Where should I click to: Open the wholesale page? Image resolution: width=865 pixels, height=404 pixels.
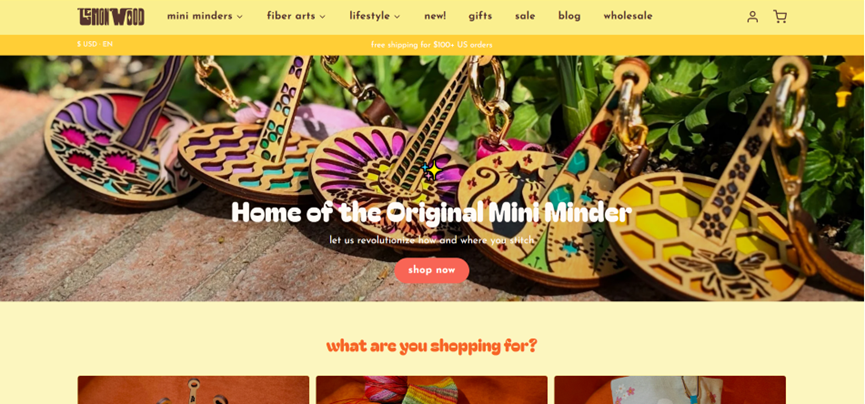point(628,17)
